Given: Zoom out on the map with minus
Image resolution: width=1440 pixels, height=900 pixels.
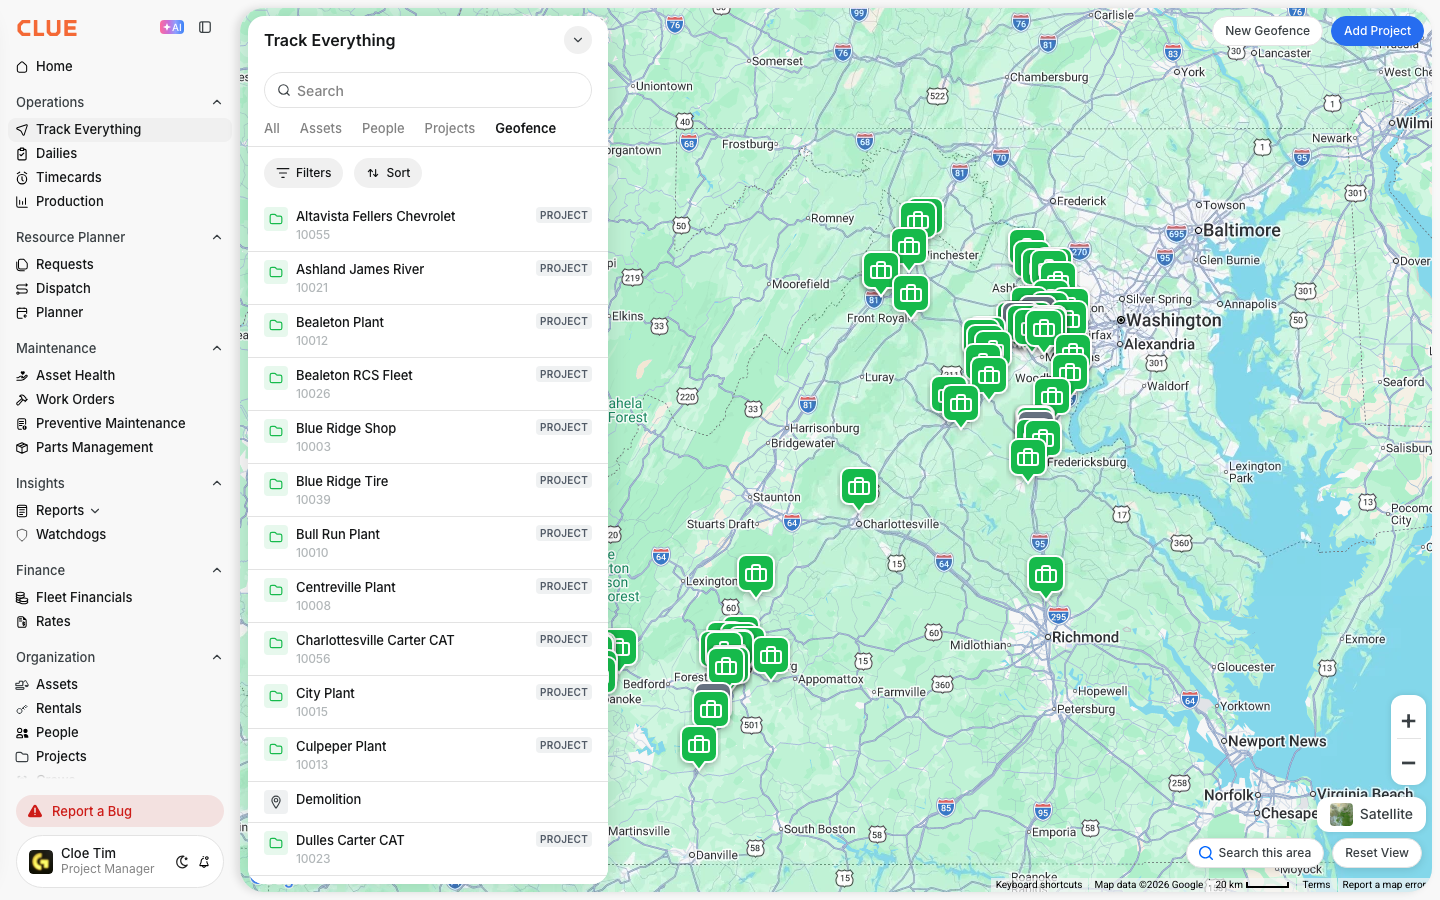Looking at the screenshot, I should pyautogui.click(x=1408, y=763).
